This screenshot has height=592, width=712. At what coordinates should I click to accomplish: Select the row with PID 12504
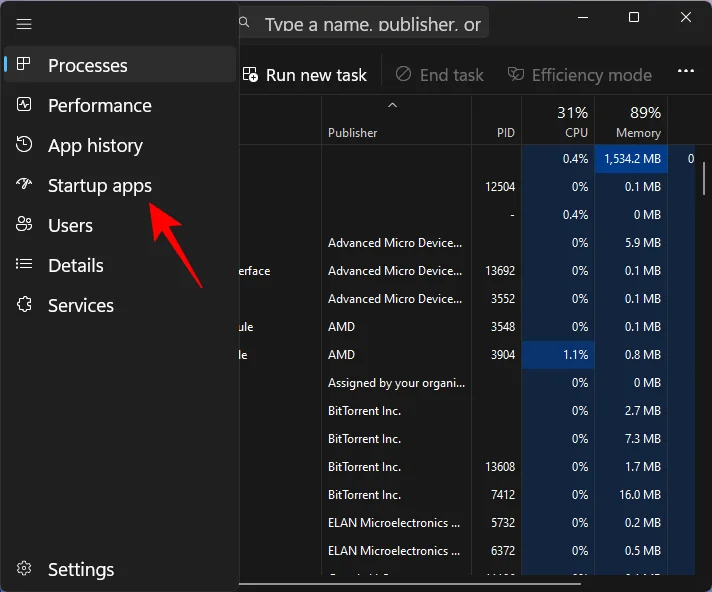[x=467, y=187]
